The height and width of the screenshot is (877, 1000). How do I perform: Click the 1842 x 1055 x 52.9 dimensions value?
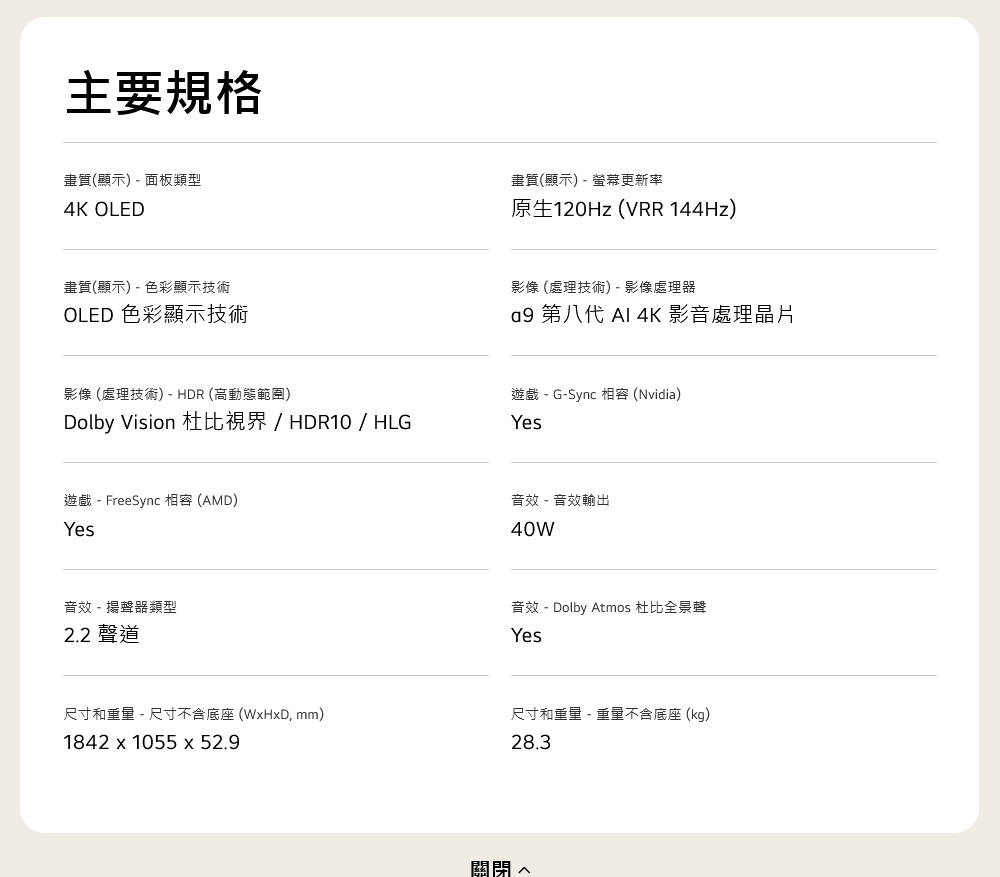click(151, 742)
